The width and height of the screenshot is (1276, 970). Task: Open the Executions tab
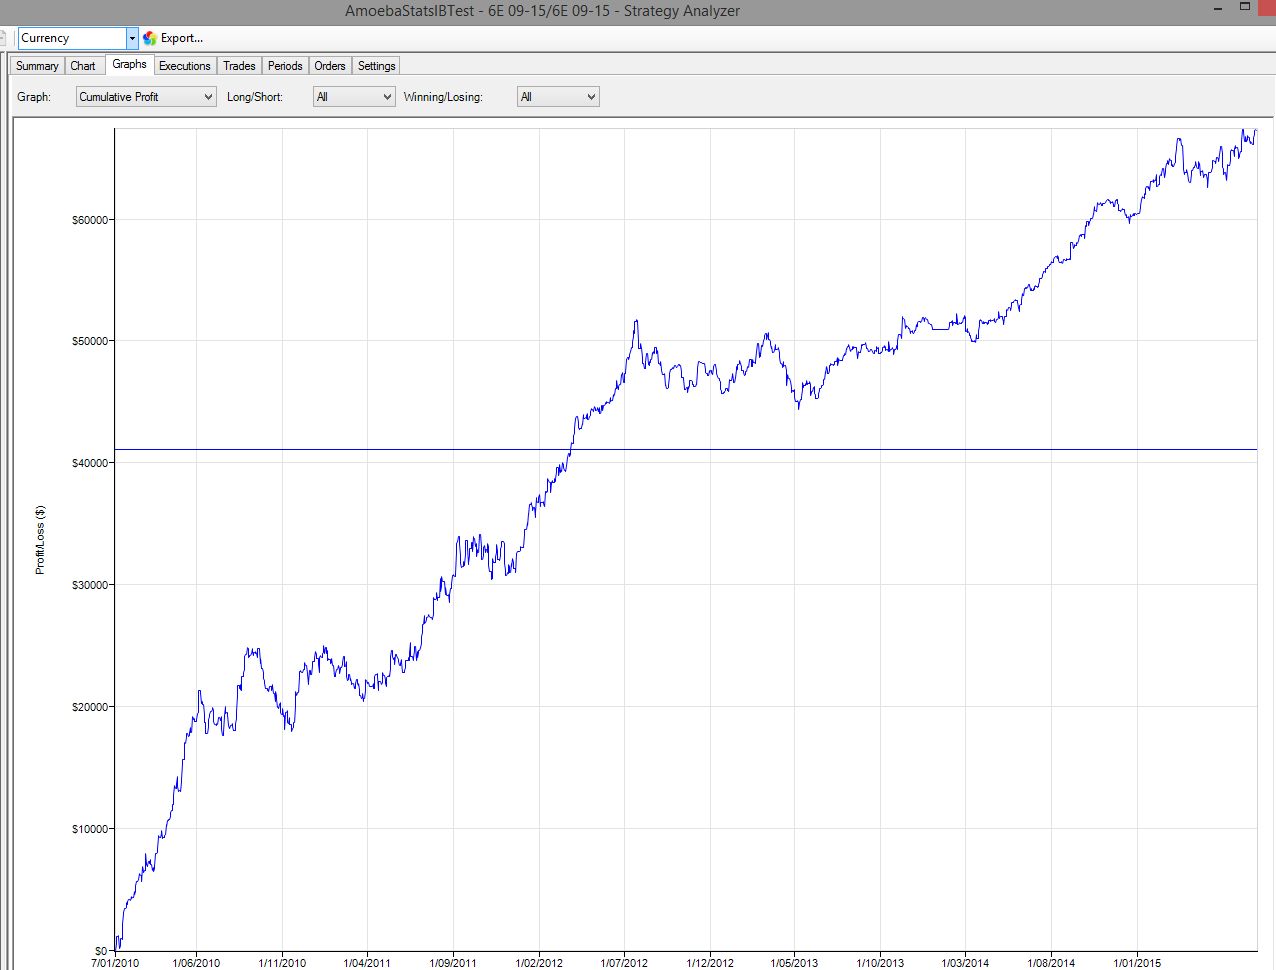(185, 66)
